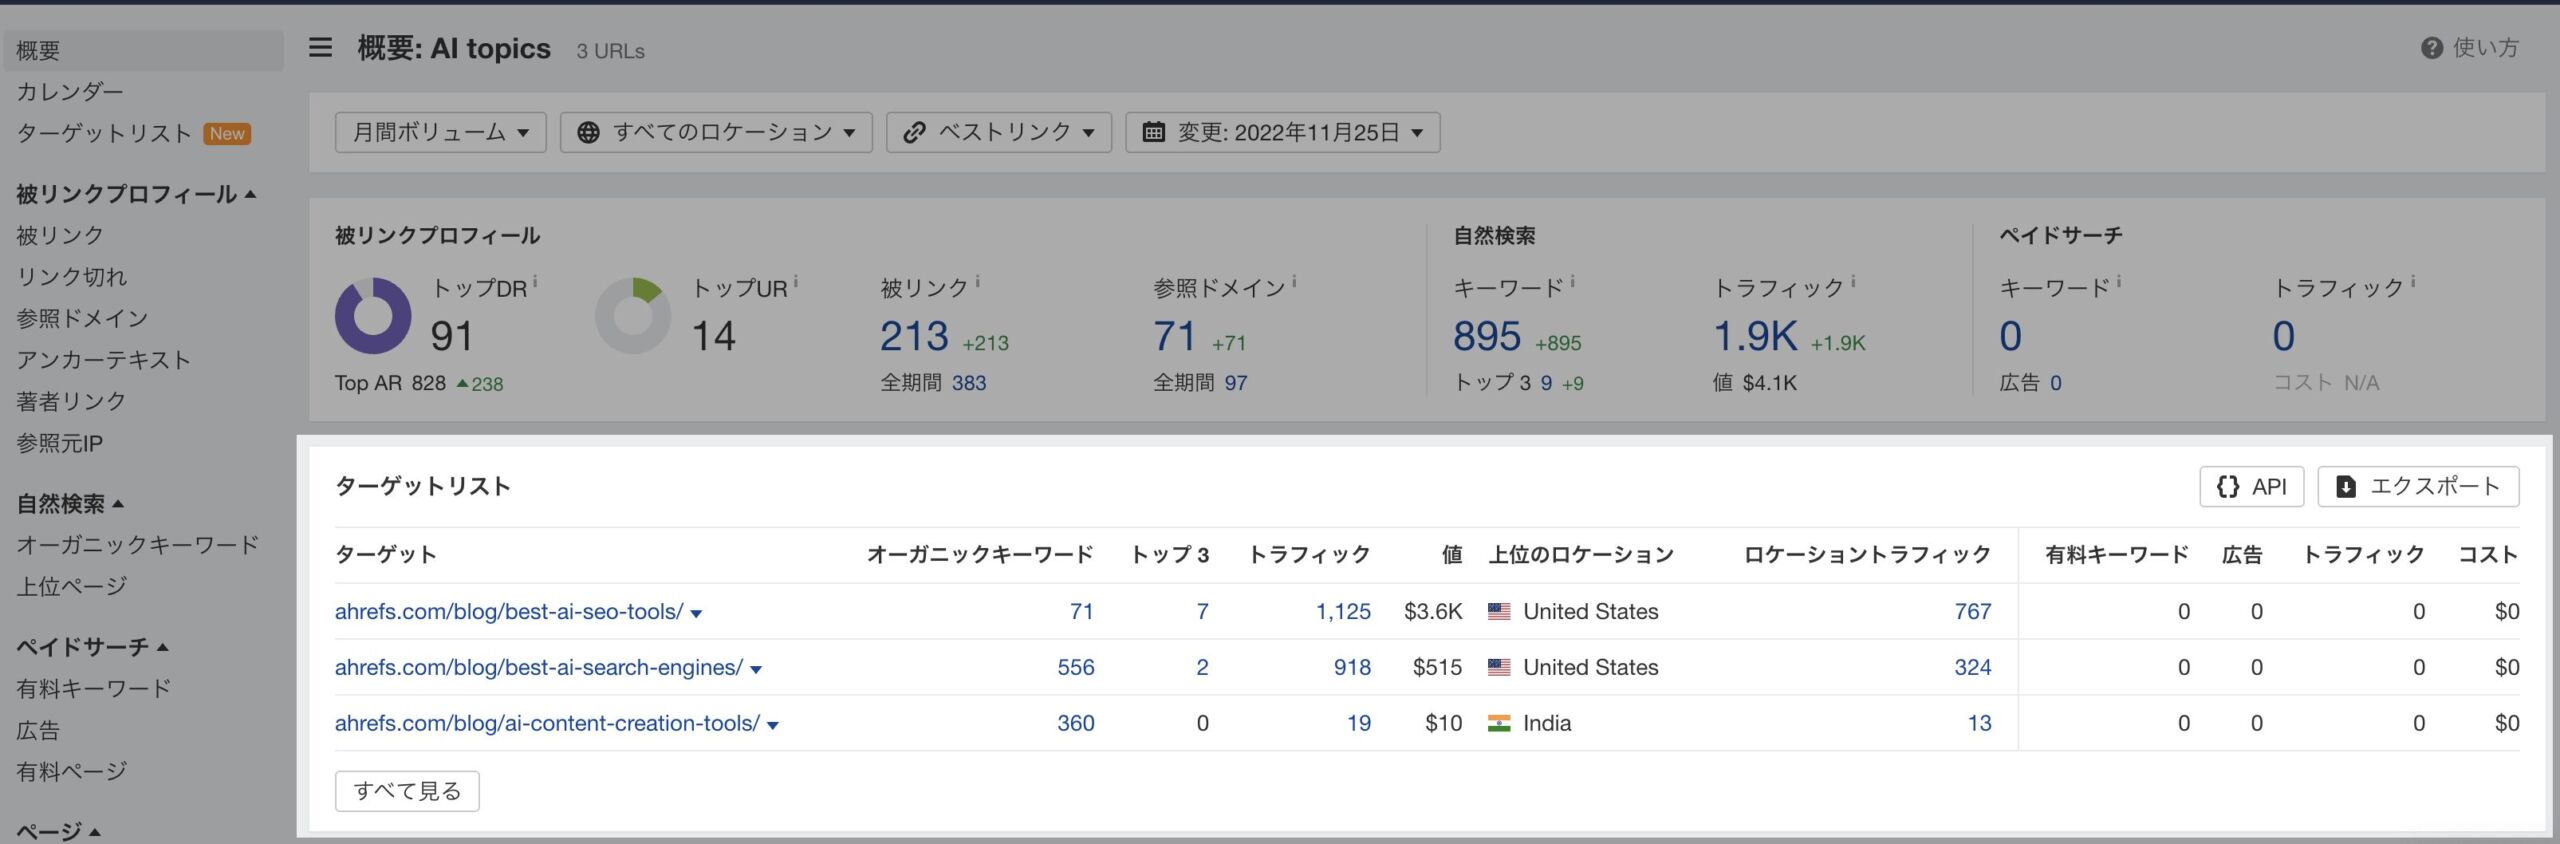Open オーガニックキーワード in the sidebar
The image size is (2560, 844).
coord(137,545)
